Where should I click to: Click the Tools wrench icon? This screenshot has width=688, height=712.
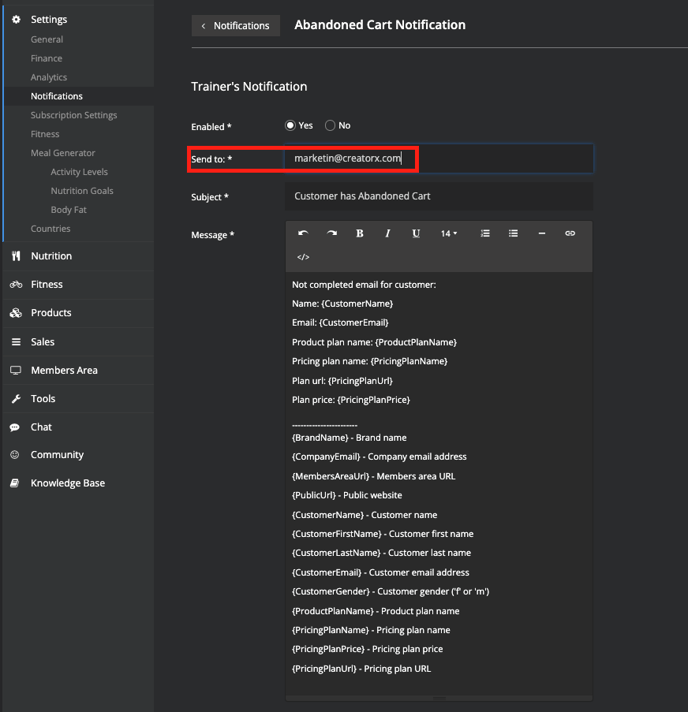tap(16, 399)
